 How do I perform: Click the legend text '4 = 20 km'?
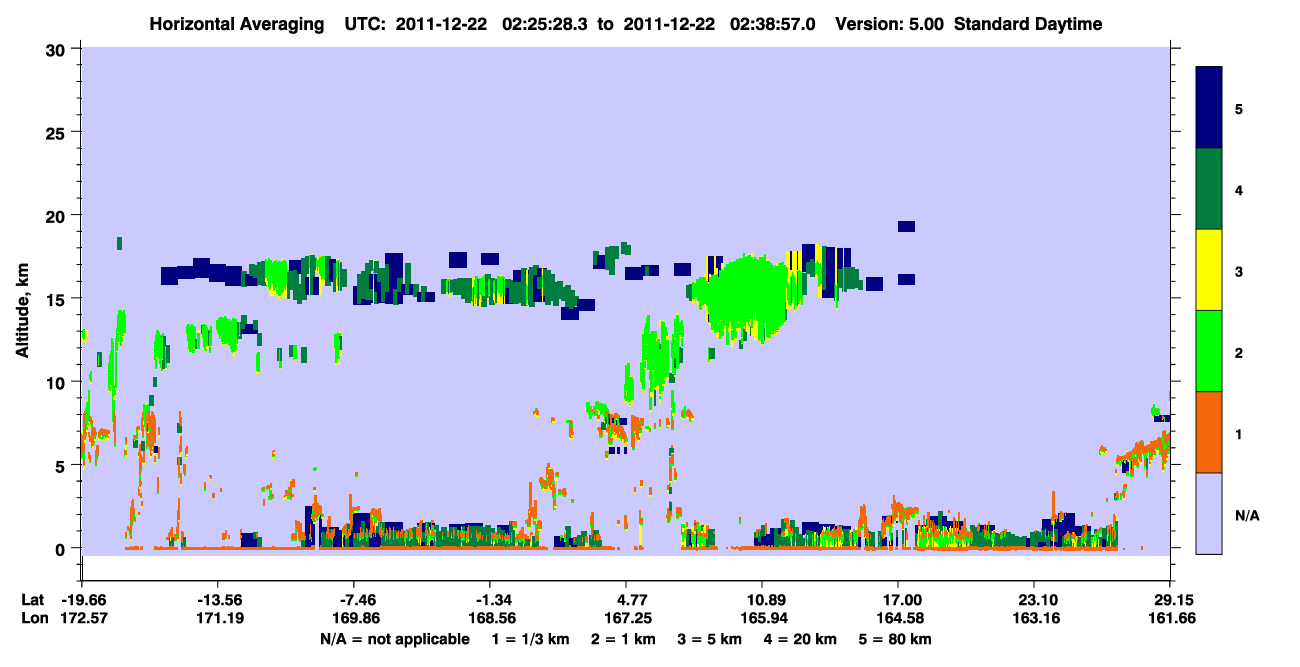802,639
